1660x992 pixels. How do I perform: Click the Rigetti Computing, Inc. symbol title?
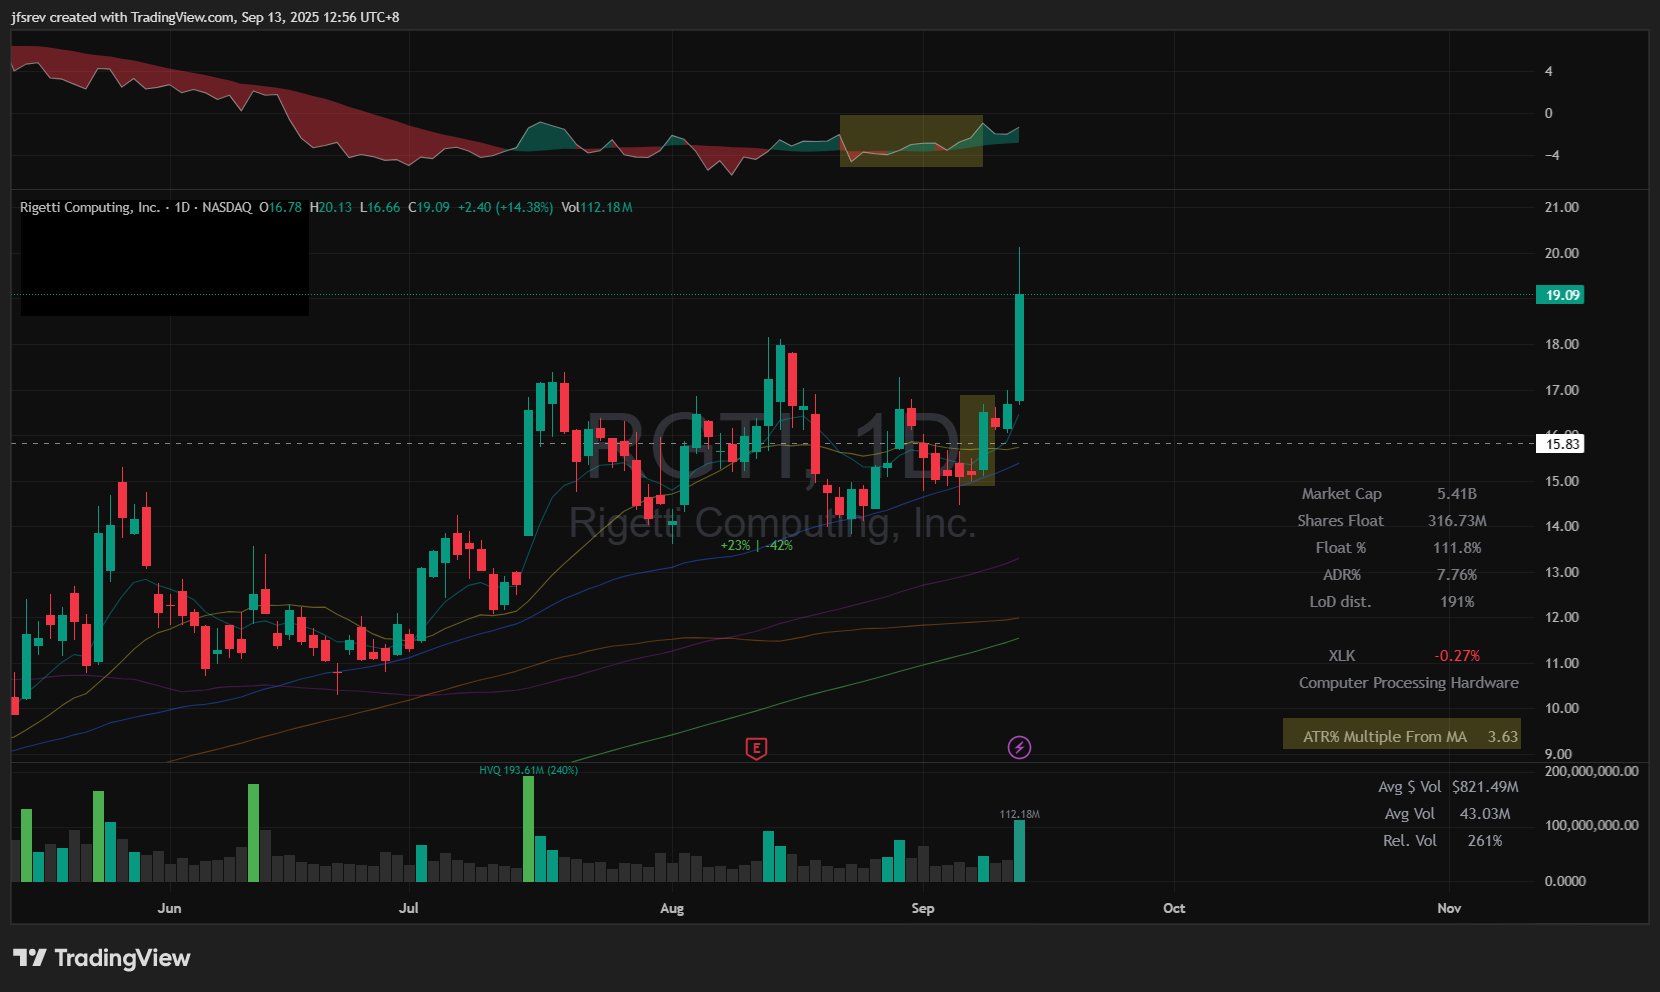point(90,207)
